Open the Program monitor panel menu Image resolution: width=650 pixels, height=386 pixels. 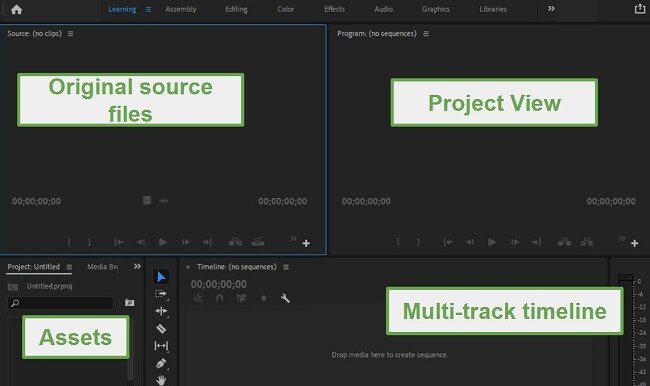coord(426,34)
